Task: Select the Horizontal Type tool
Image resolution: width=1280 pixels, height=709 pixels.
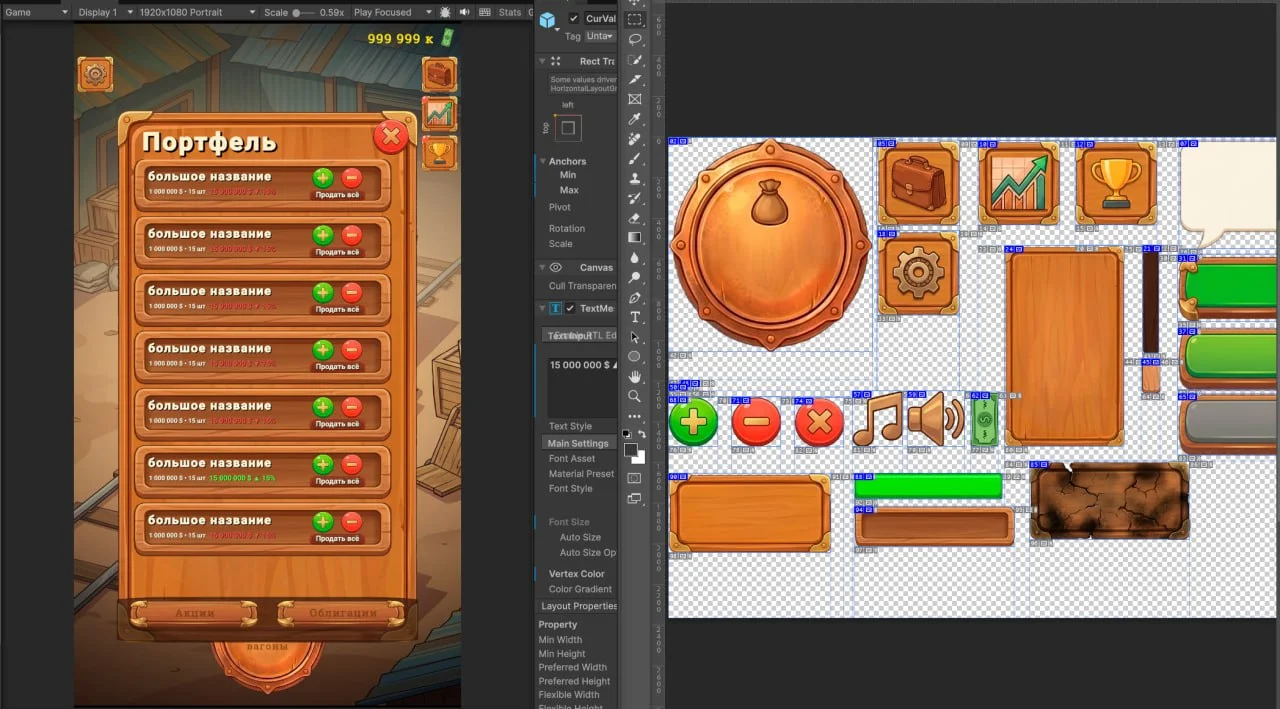Action: (x=635, y=317)
